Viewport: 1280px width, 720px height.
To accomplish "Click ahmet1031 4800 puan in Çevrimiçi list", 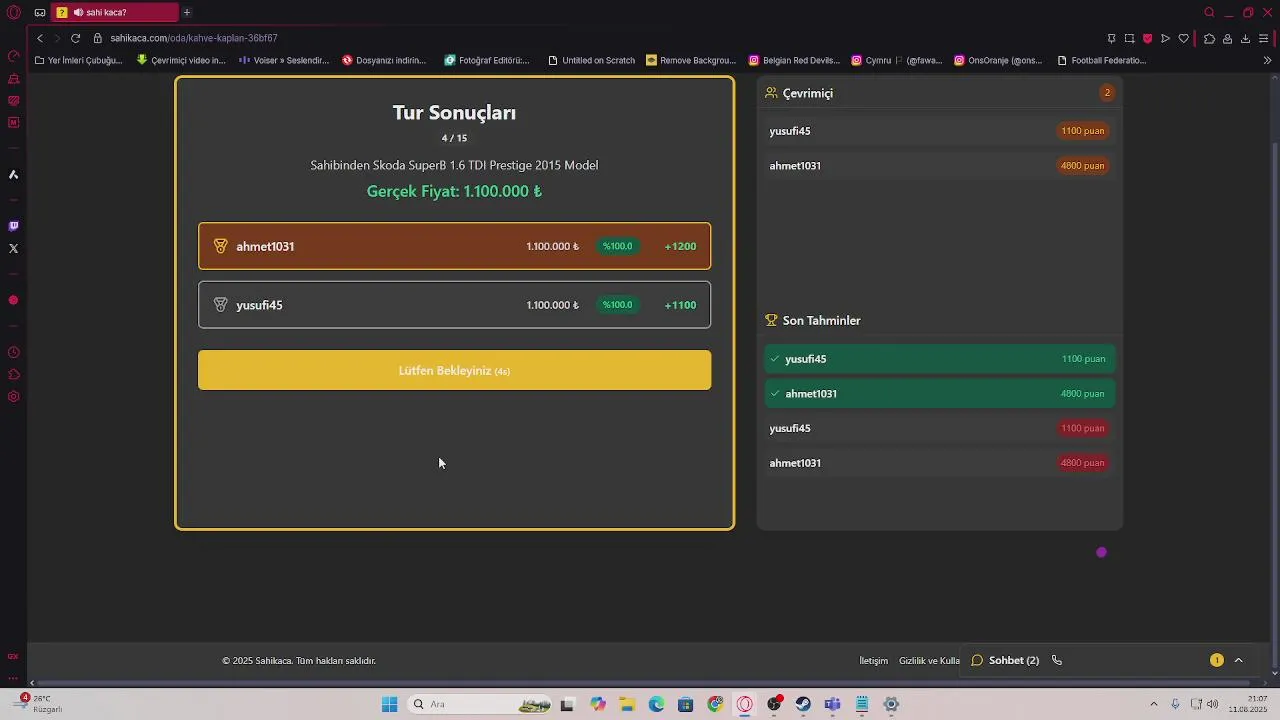I will pos(939,166).
